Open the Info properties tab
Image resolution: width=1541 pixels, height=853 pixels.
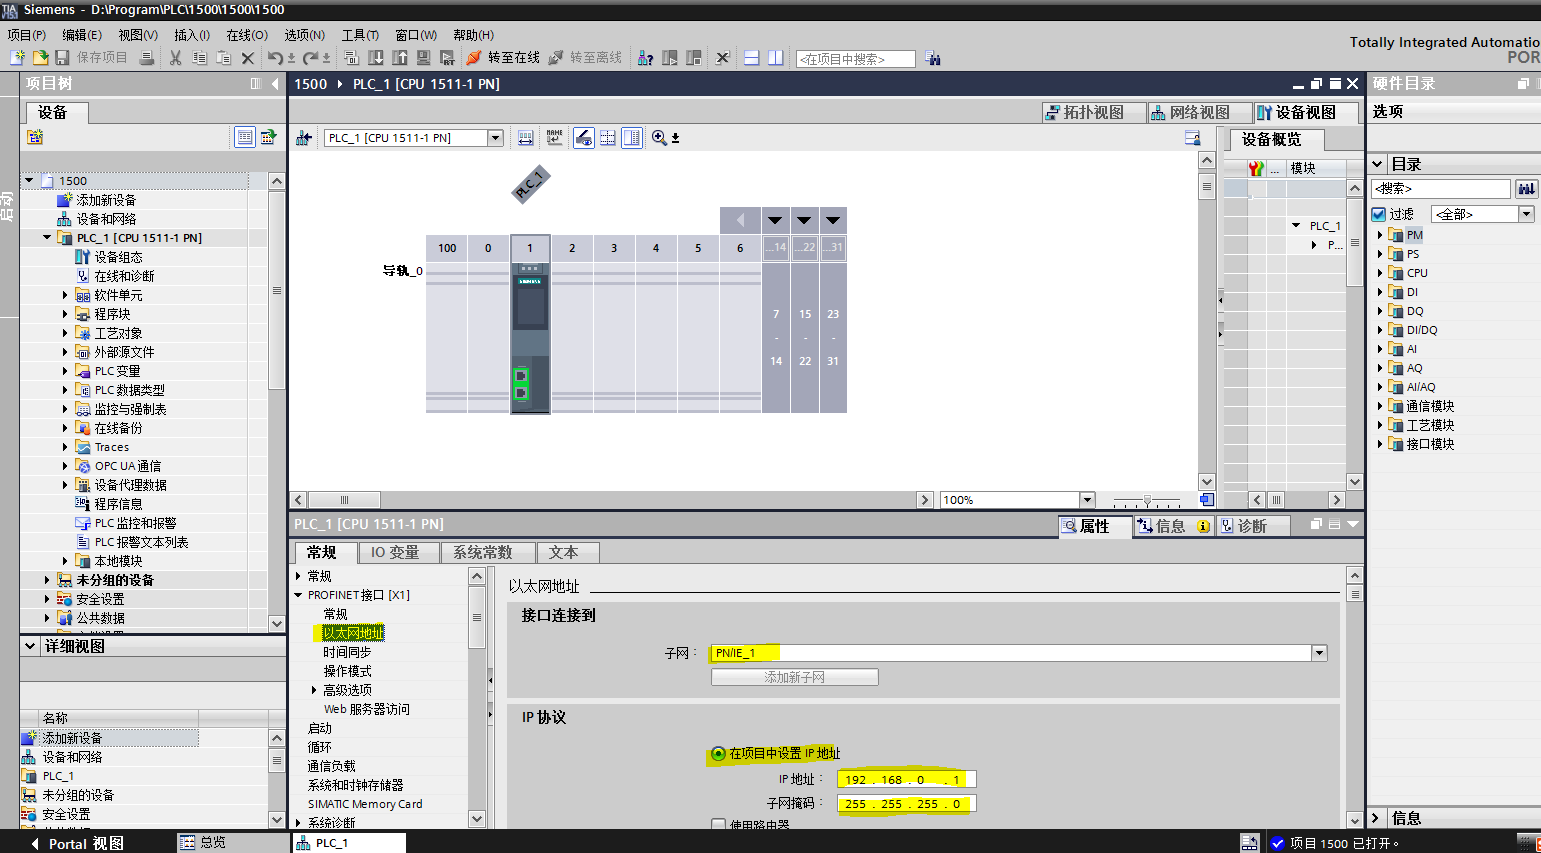tap(1173, 526)
